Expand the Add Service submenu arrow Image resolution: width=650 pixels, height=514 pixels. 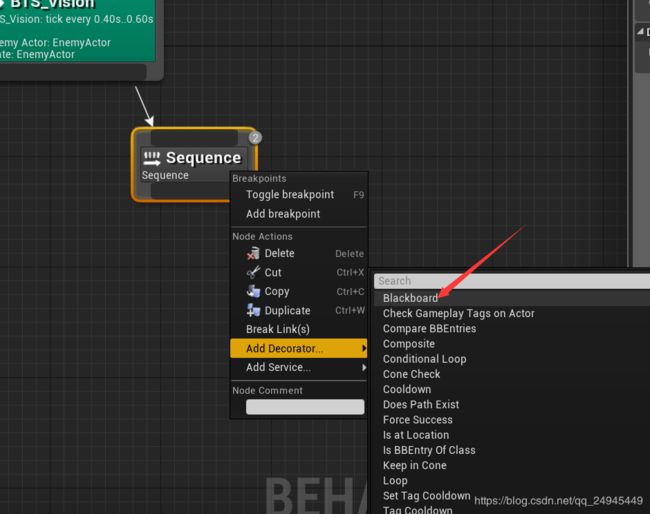364,367
